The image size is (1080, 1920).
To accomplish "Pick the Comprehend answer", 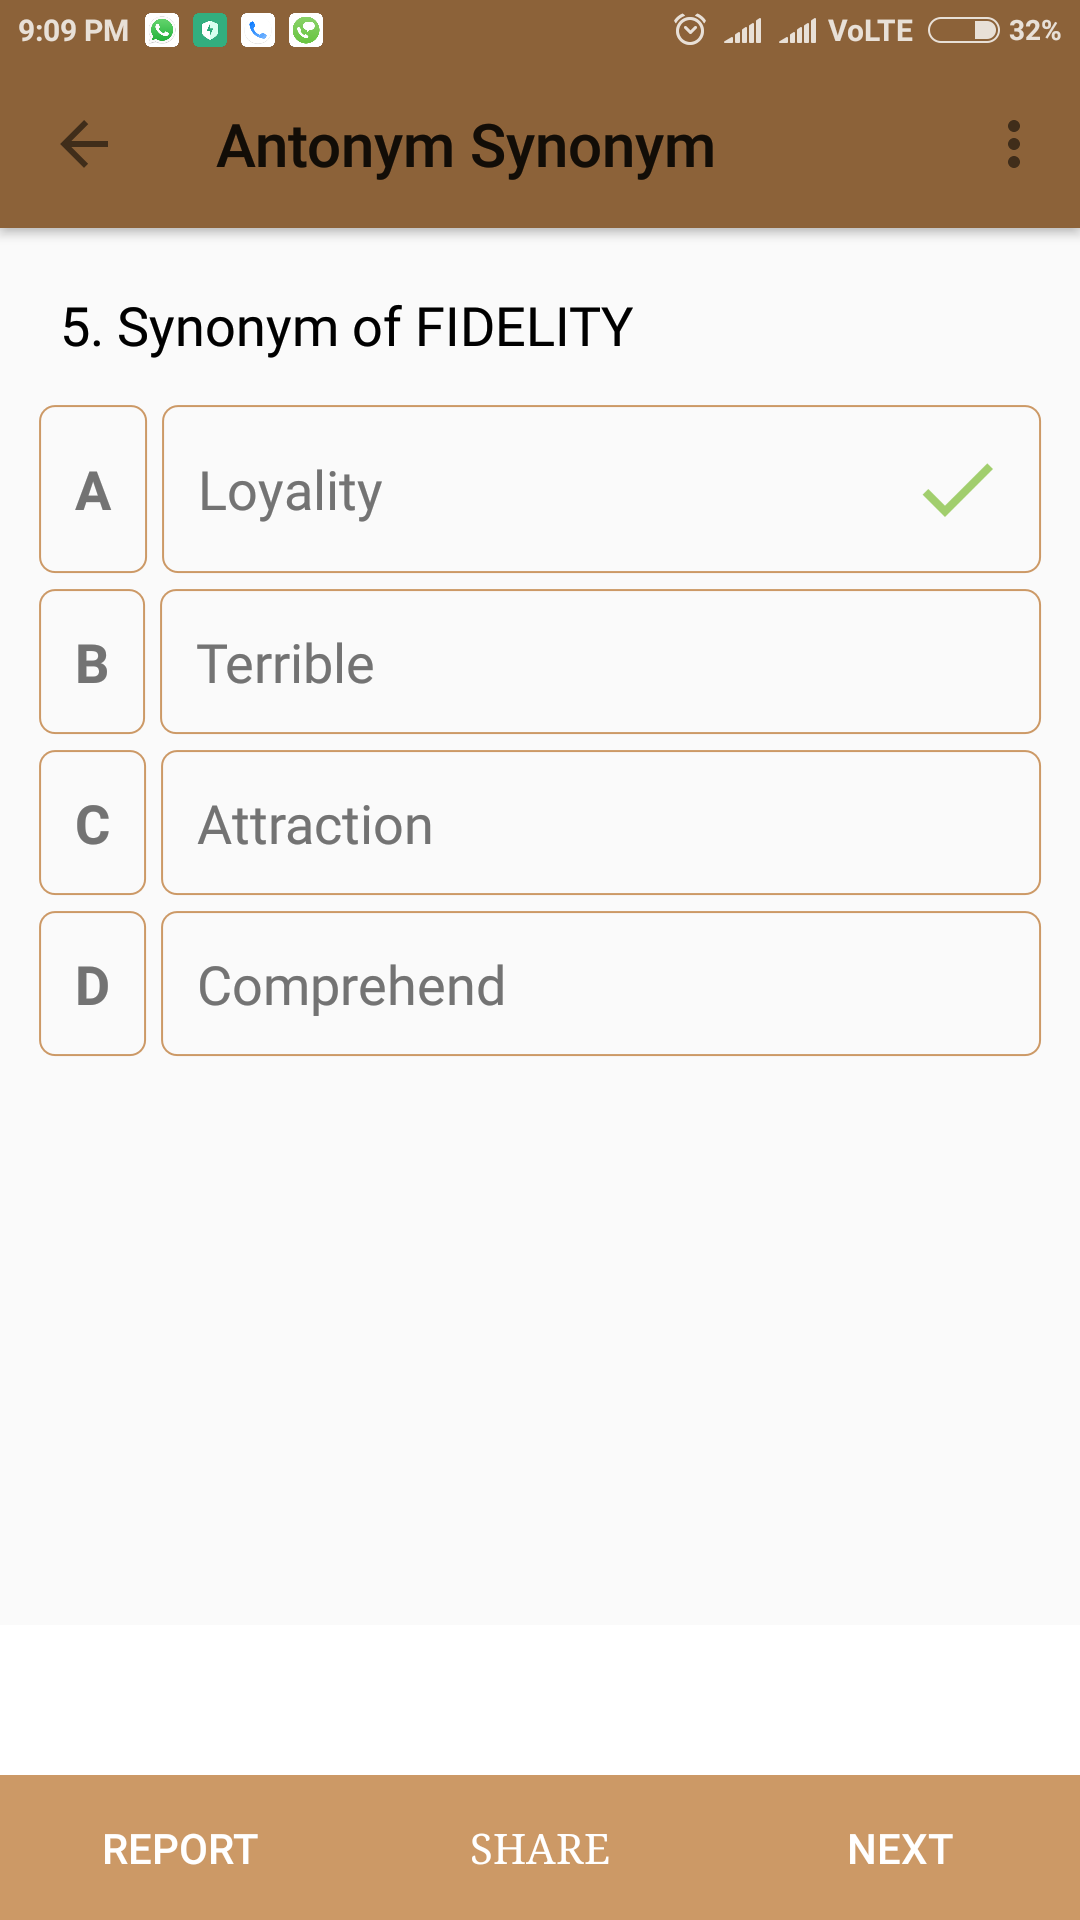I will click(x=600, y=984).
